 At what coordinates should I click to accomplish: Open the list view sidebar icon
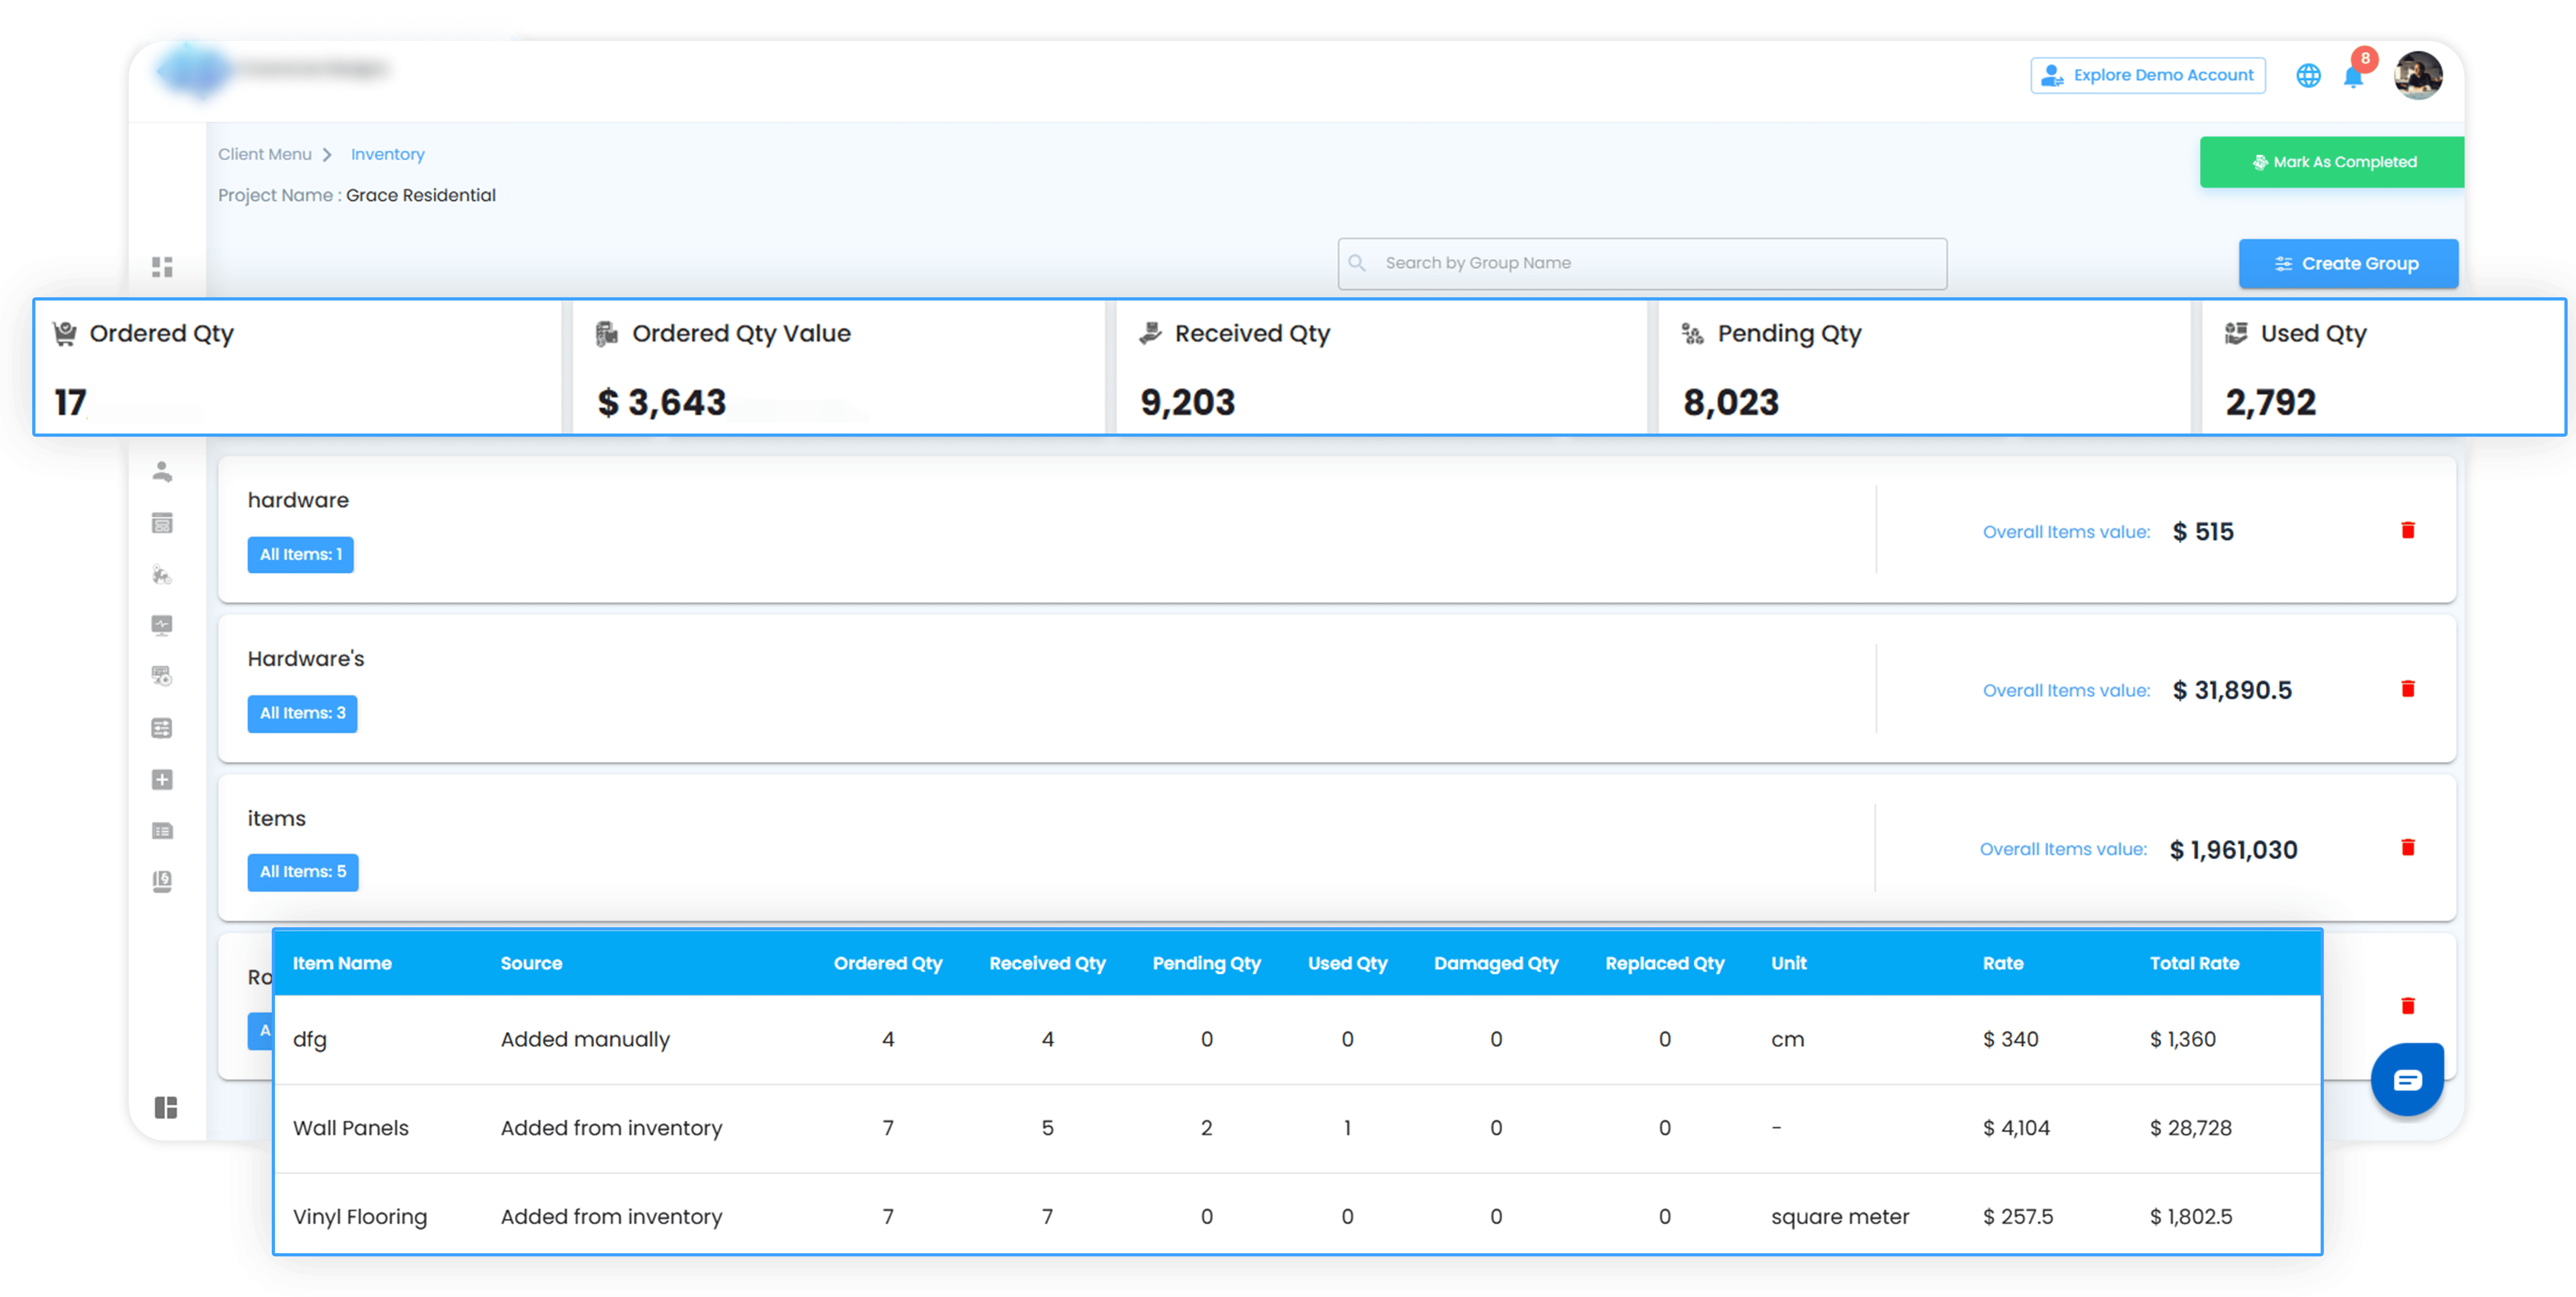(x=162, y=831)
